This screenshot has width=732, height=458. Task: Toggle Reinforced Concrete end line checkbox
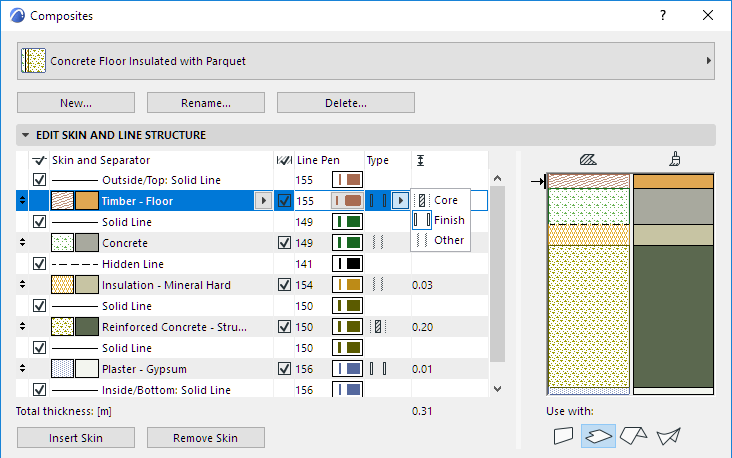(x=284, y=327)
